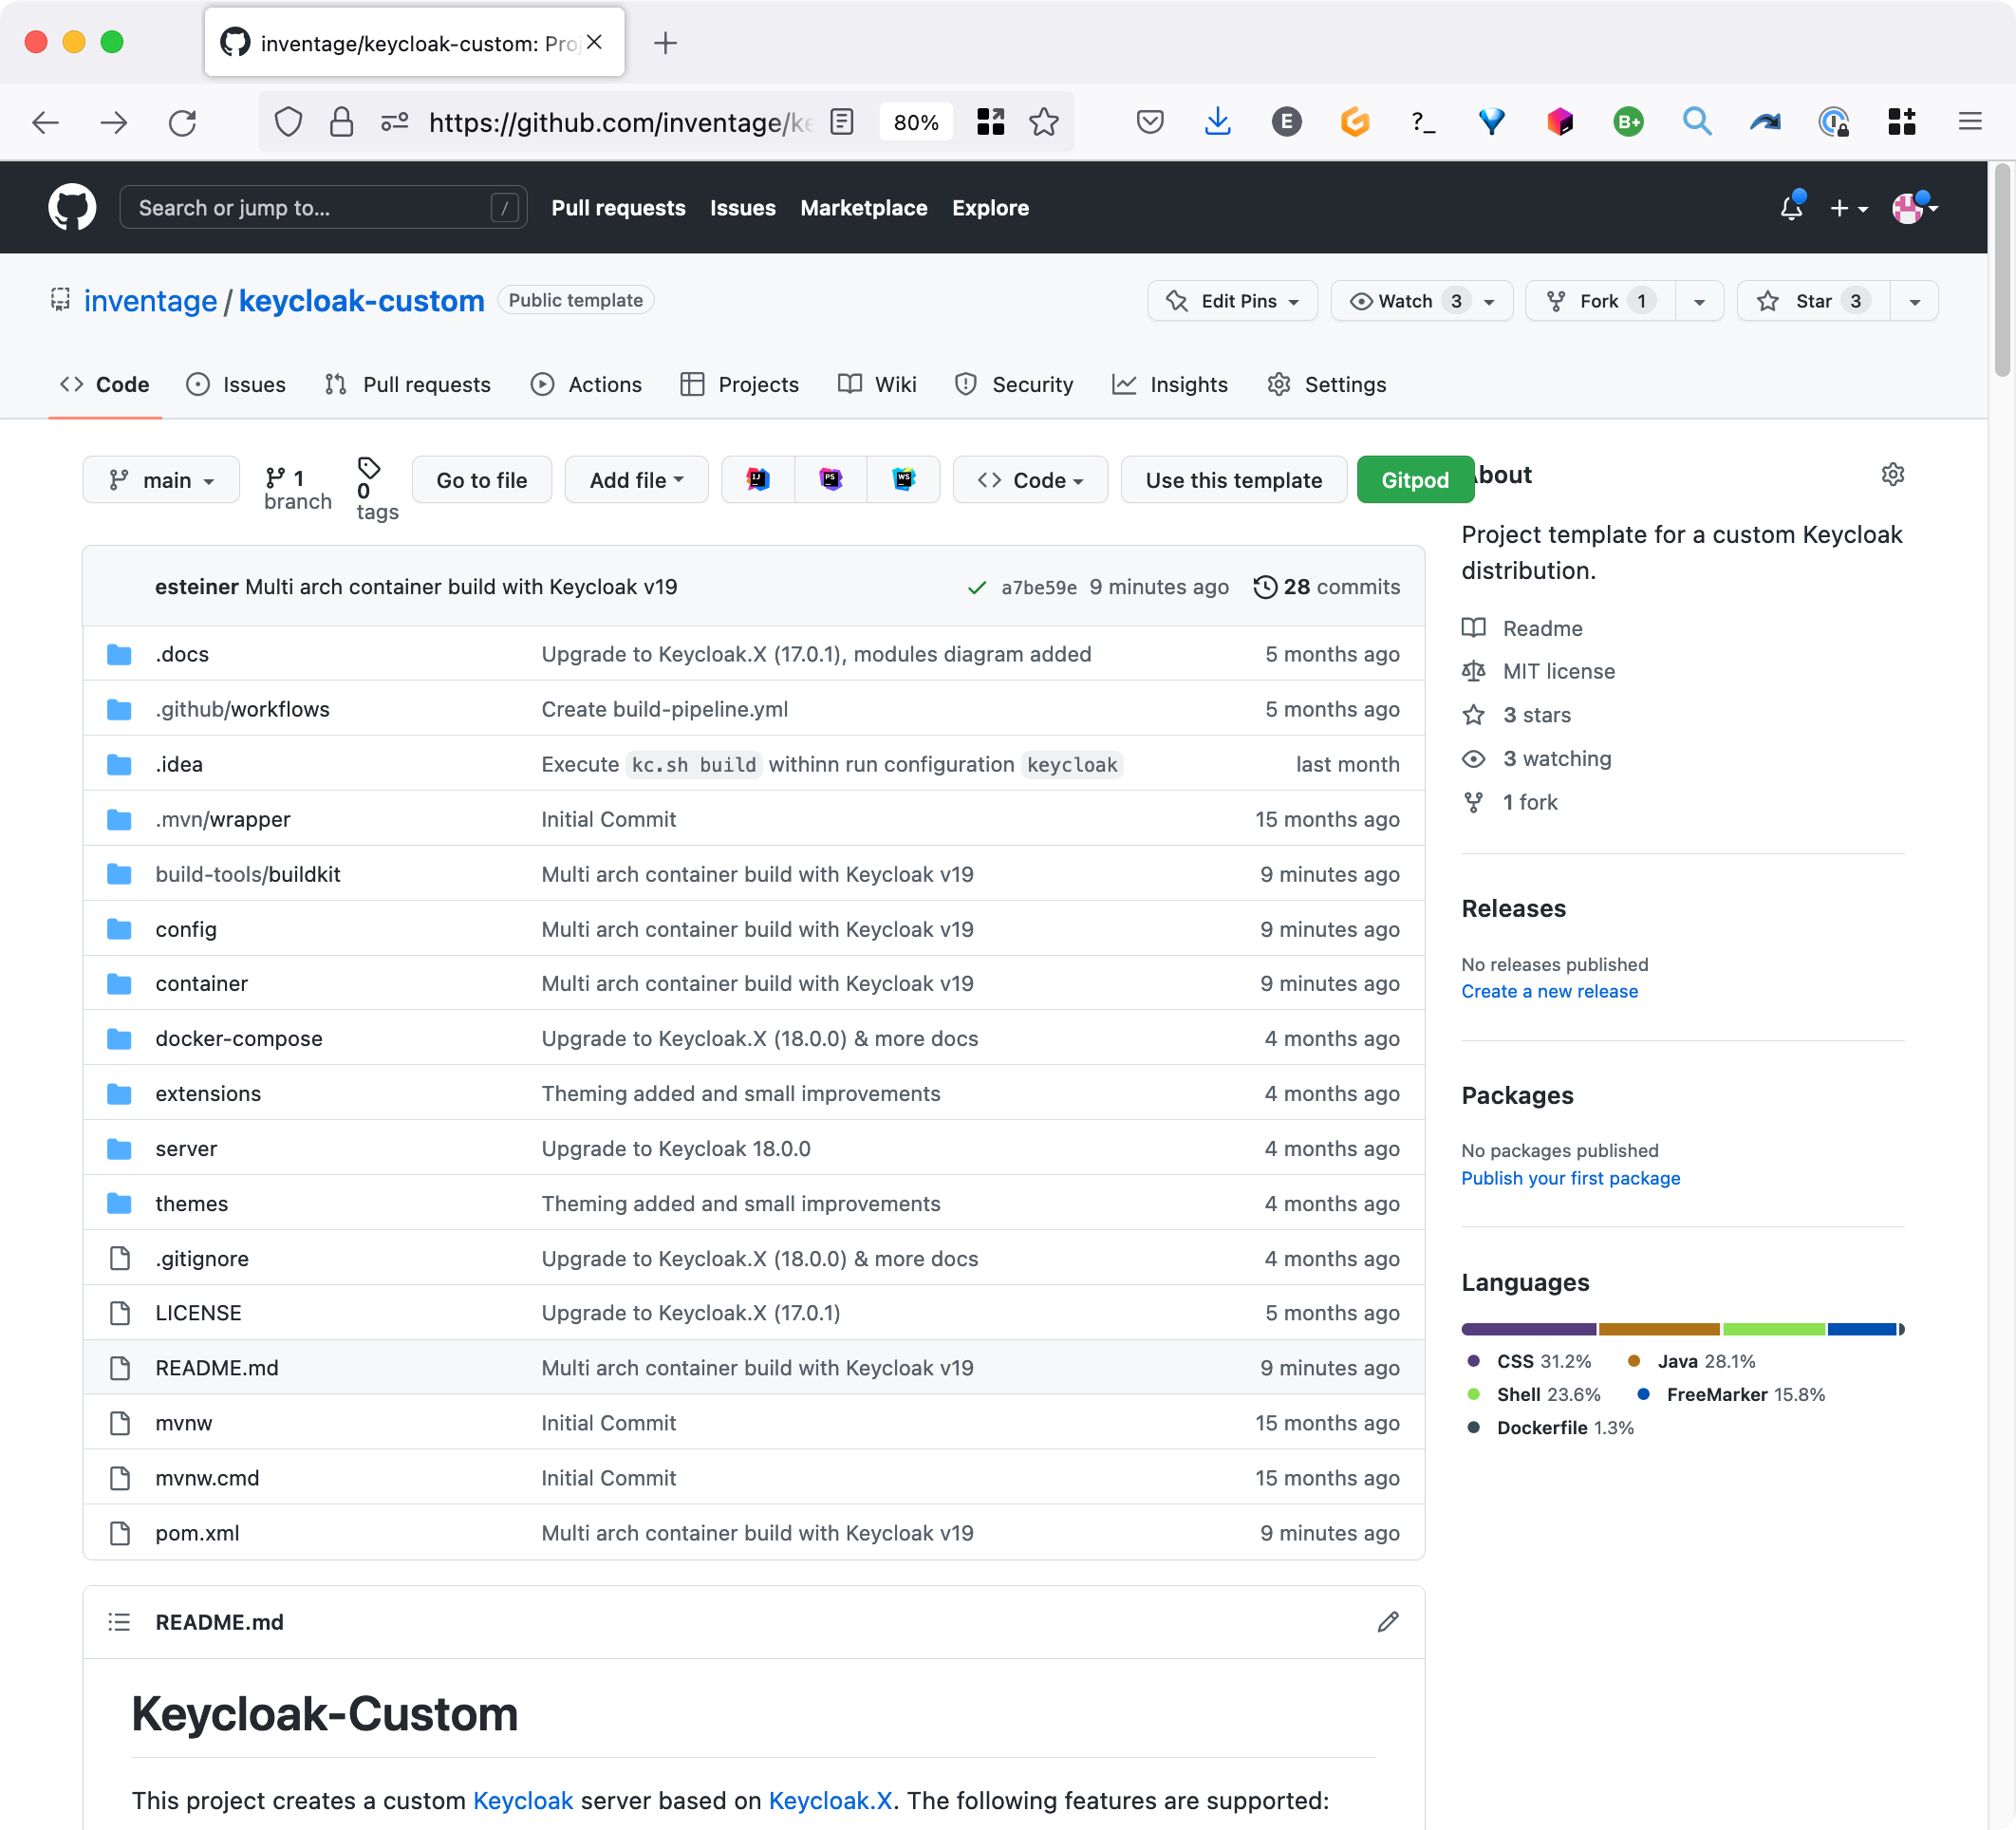Open the Wiki tab

point(877,384)
